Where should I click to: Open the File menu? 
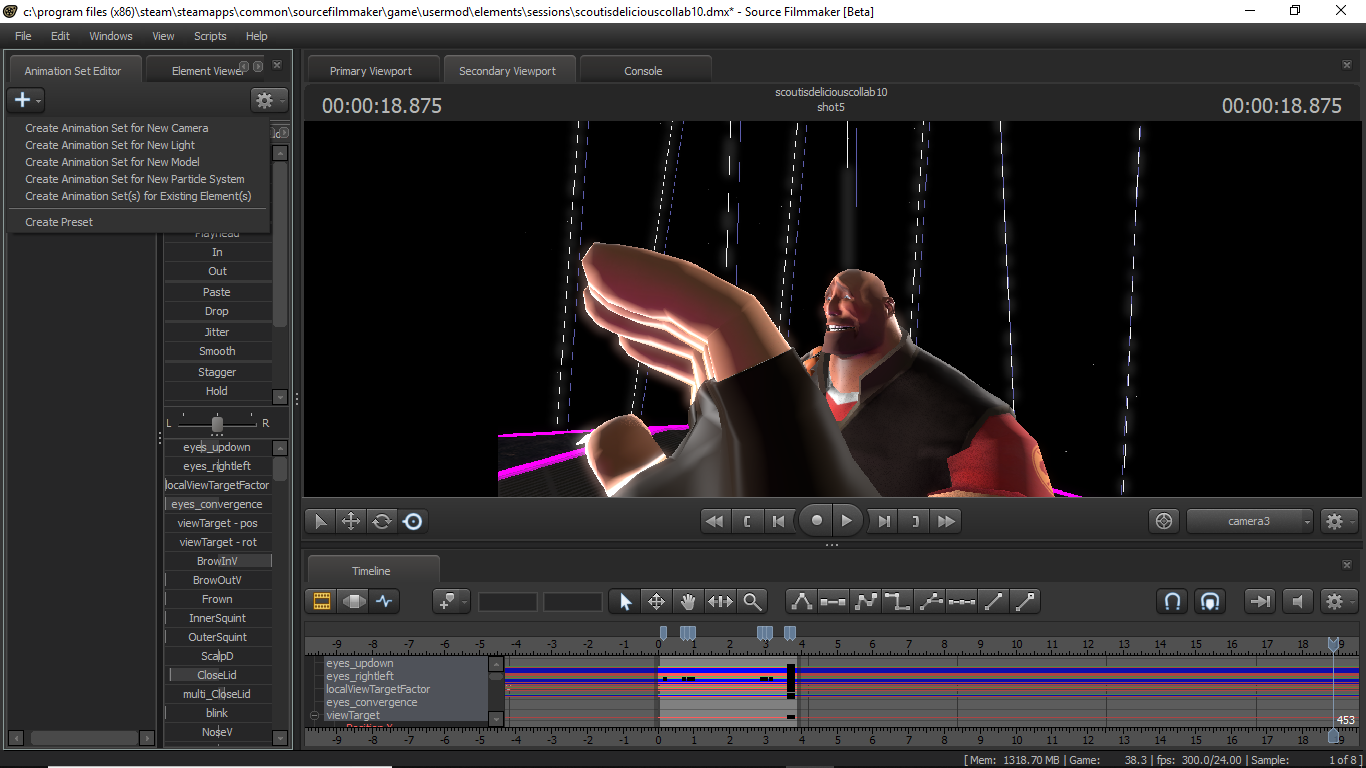point(23,36)
